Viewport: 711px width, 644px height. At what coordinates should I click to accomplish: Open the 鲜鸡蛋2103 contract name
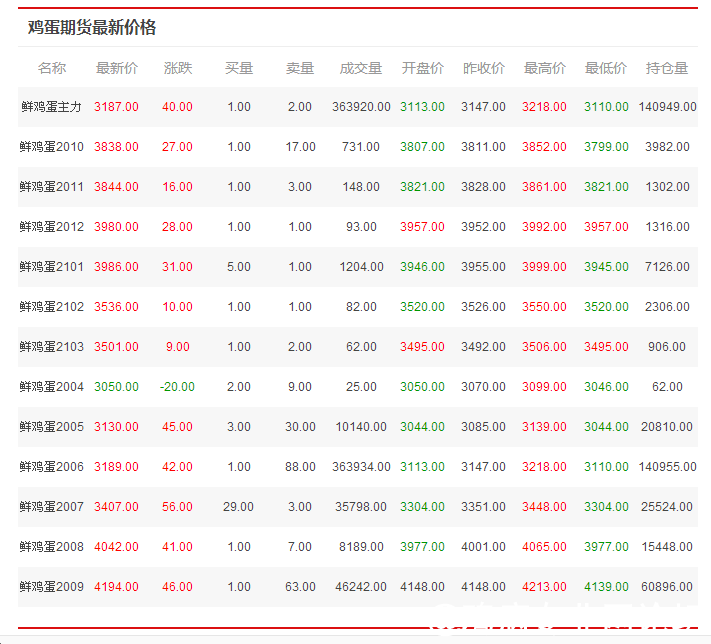(52, 347)
